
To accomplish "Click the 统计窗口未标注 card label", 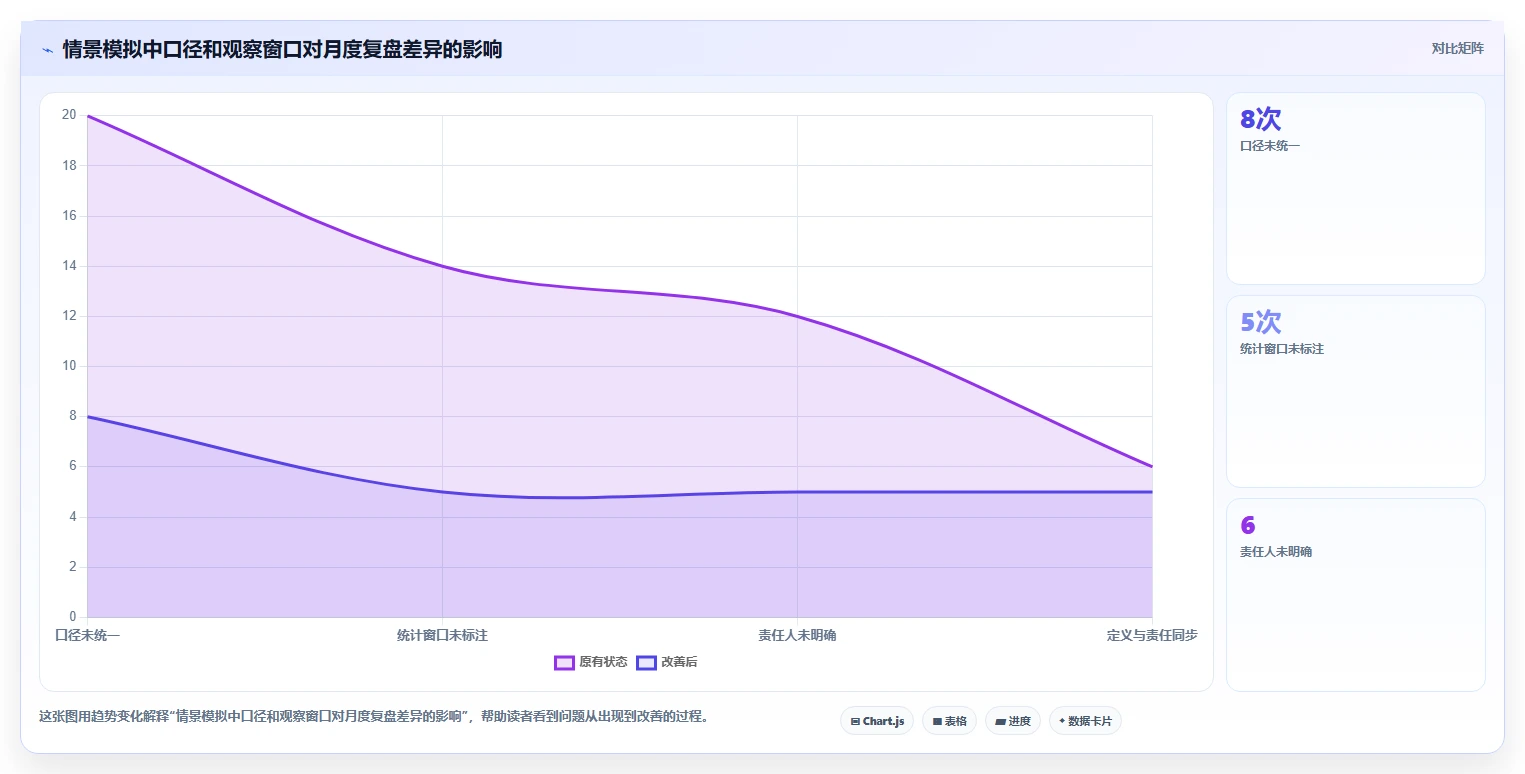I will click(1282, 349).
